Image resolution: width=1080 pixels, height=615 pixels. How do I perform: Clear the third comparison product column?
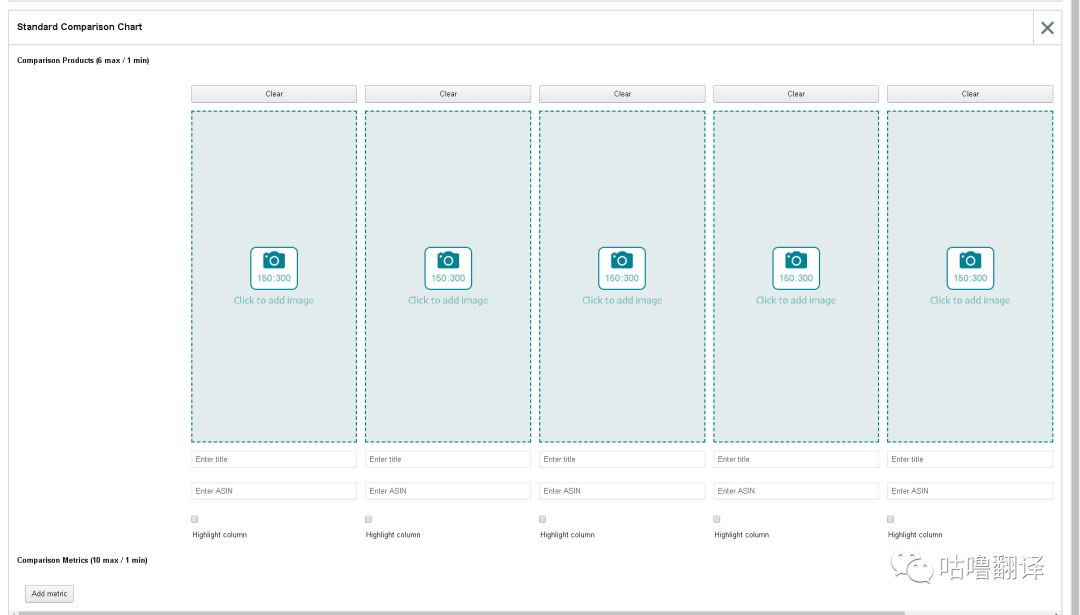[x=622, y=94]
